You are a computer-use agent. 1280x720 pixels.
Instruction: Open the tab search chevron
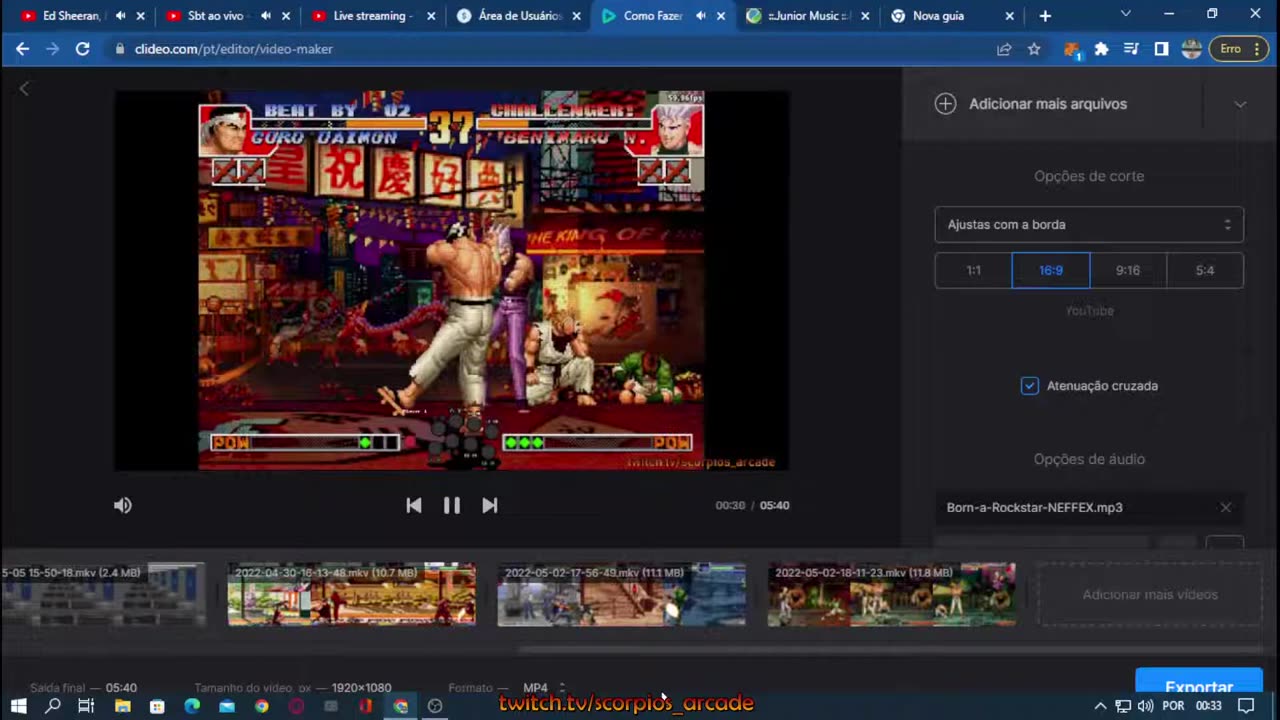click(1125, 14)
